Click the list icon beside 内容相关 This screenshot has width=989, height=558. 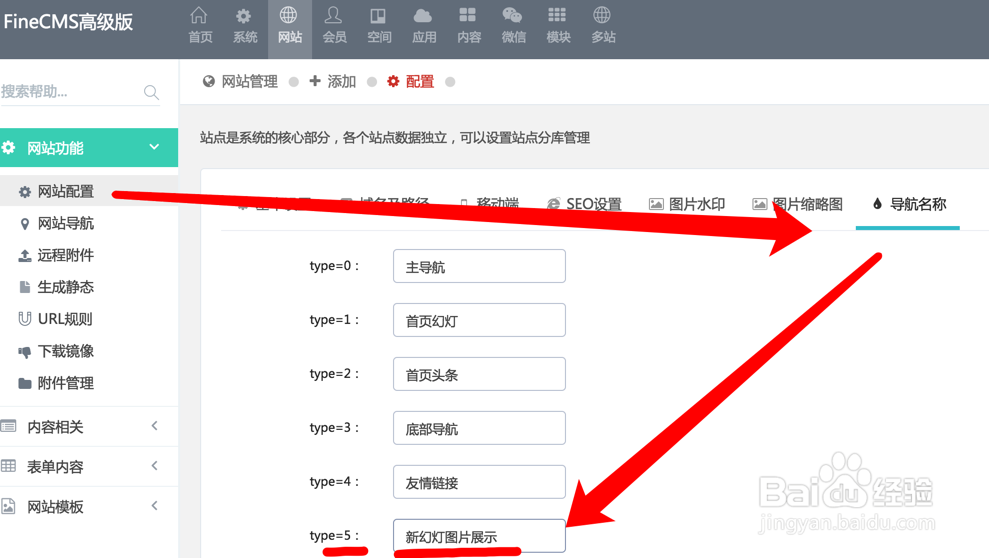coord(8,427)
